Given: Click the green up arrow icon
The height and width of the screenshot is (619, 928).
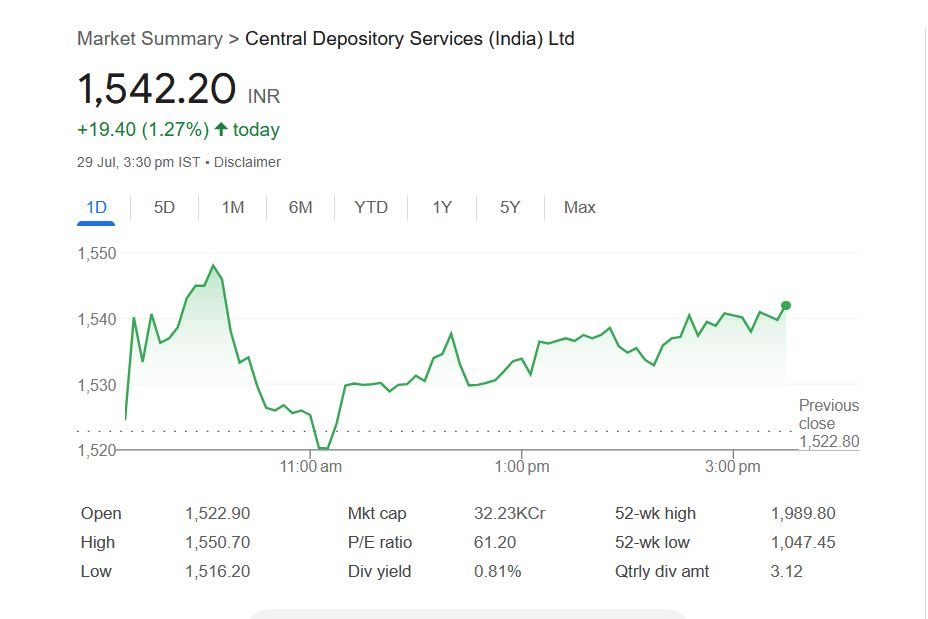Looking at the screenshot, I should pyautogui.click(x=221, y=130).
